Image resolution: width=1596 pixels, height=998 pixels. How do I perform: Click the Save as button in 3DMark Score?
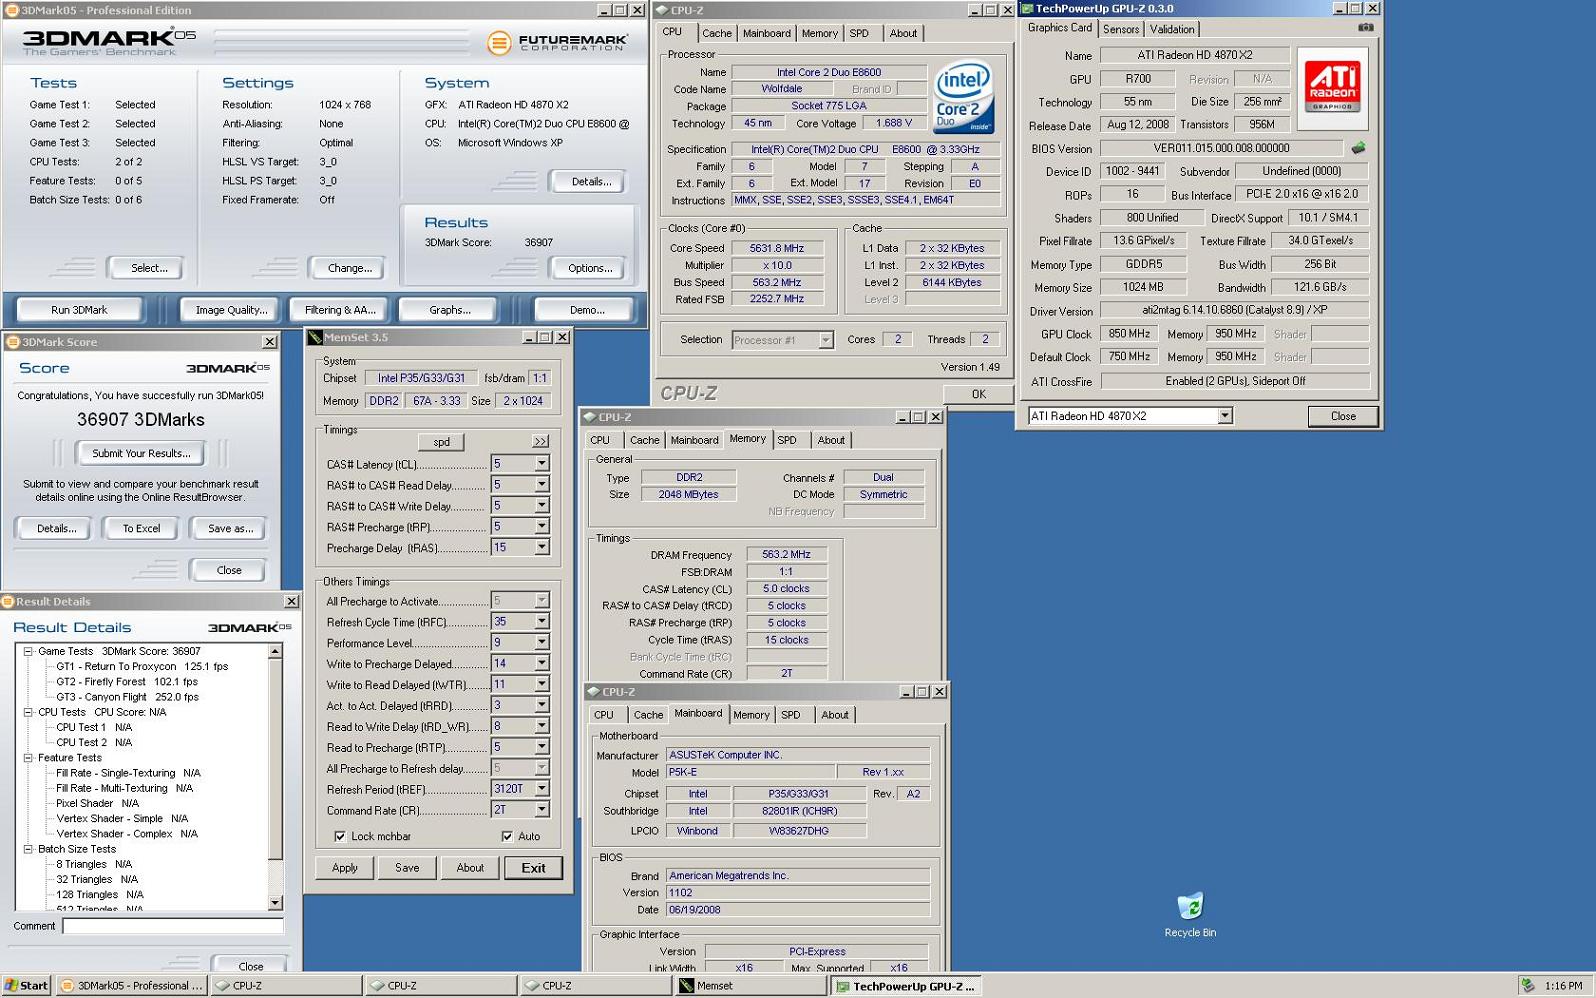coord(230,529)
